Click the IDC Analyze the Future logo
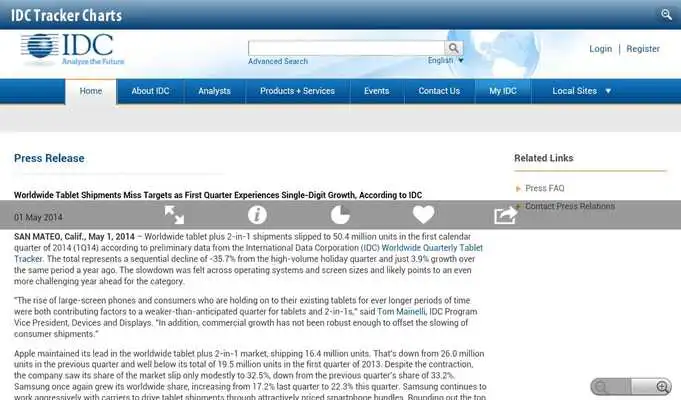 coord(72,49)
